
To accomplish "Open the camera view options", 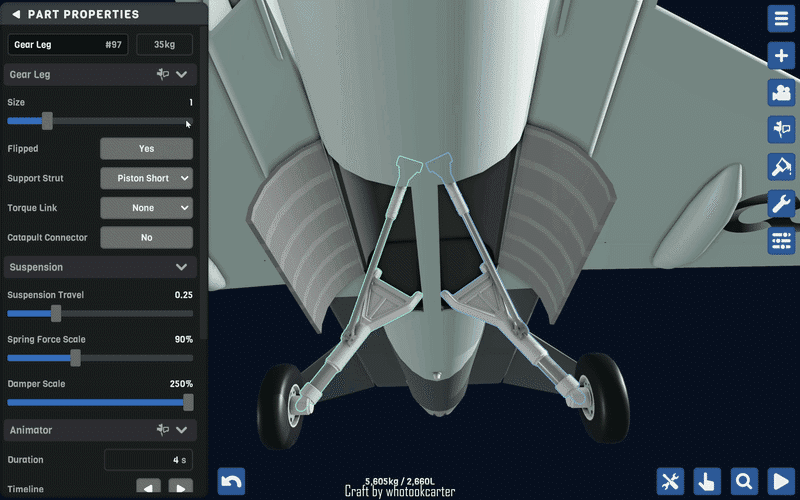I will click(x=781, y=93).
